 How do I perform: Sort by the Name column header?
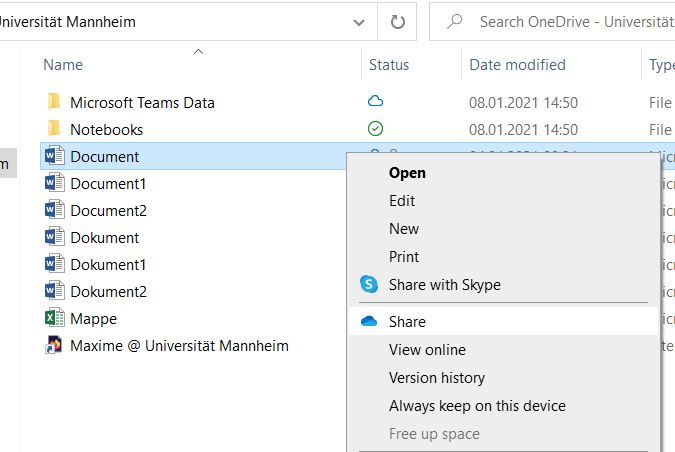pos(63,65)
